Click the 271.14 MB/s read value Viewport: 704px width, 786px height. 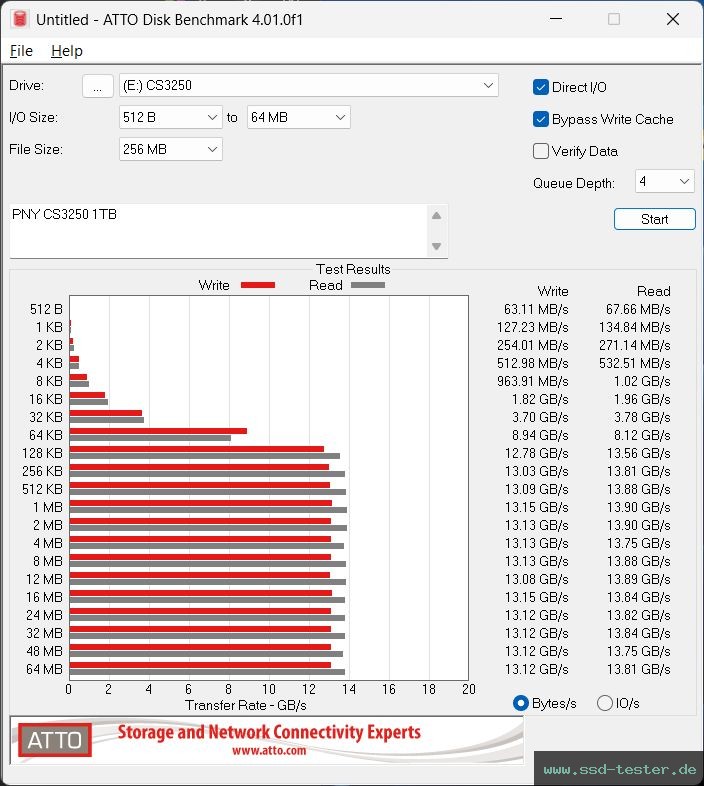tap(634, 345)
